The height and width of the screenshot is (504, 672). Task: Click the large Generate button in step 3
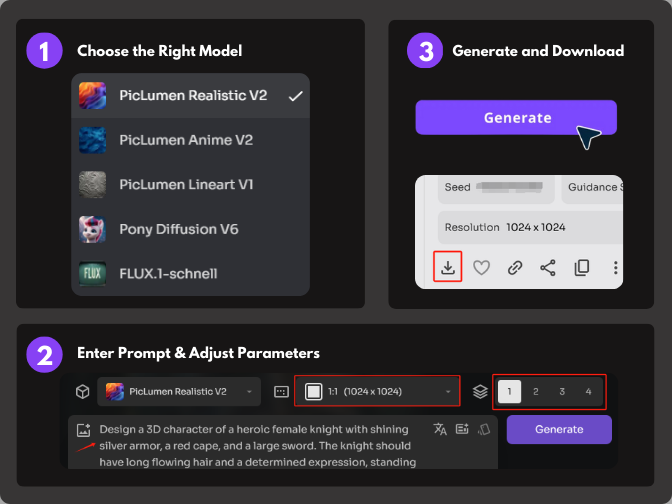(516, 117)
